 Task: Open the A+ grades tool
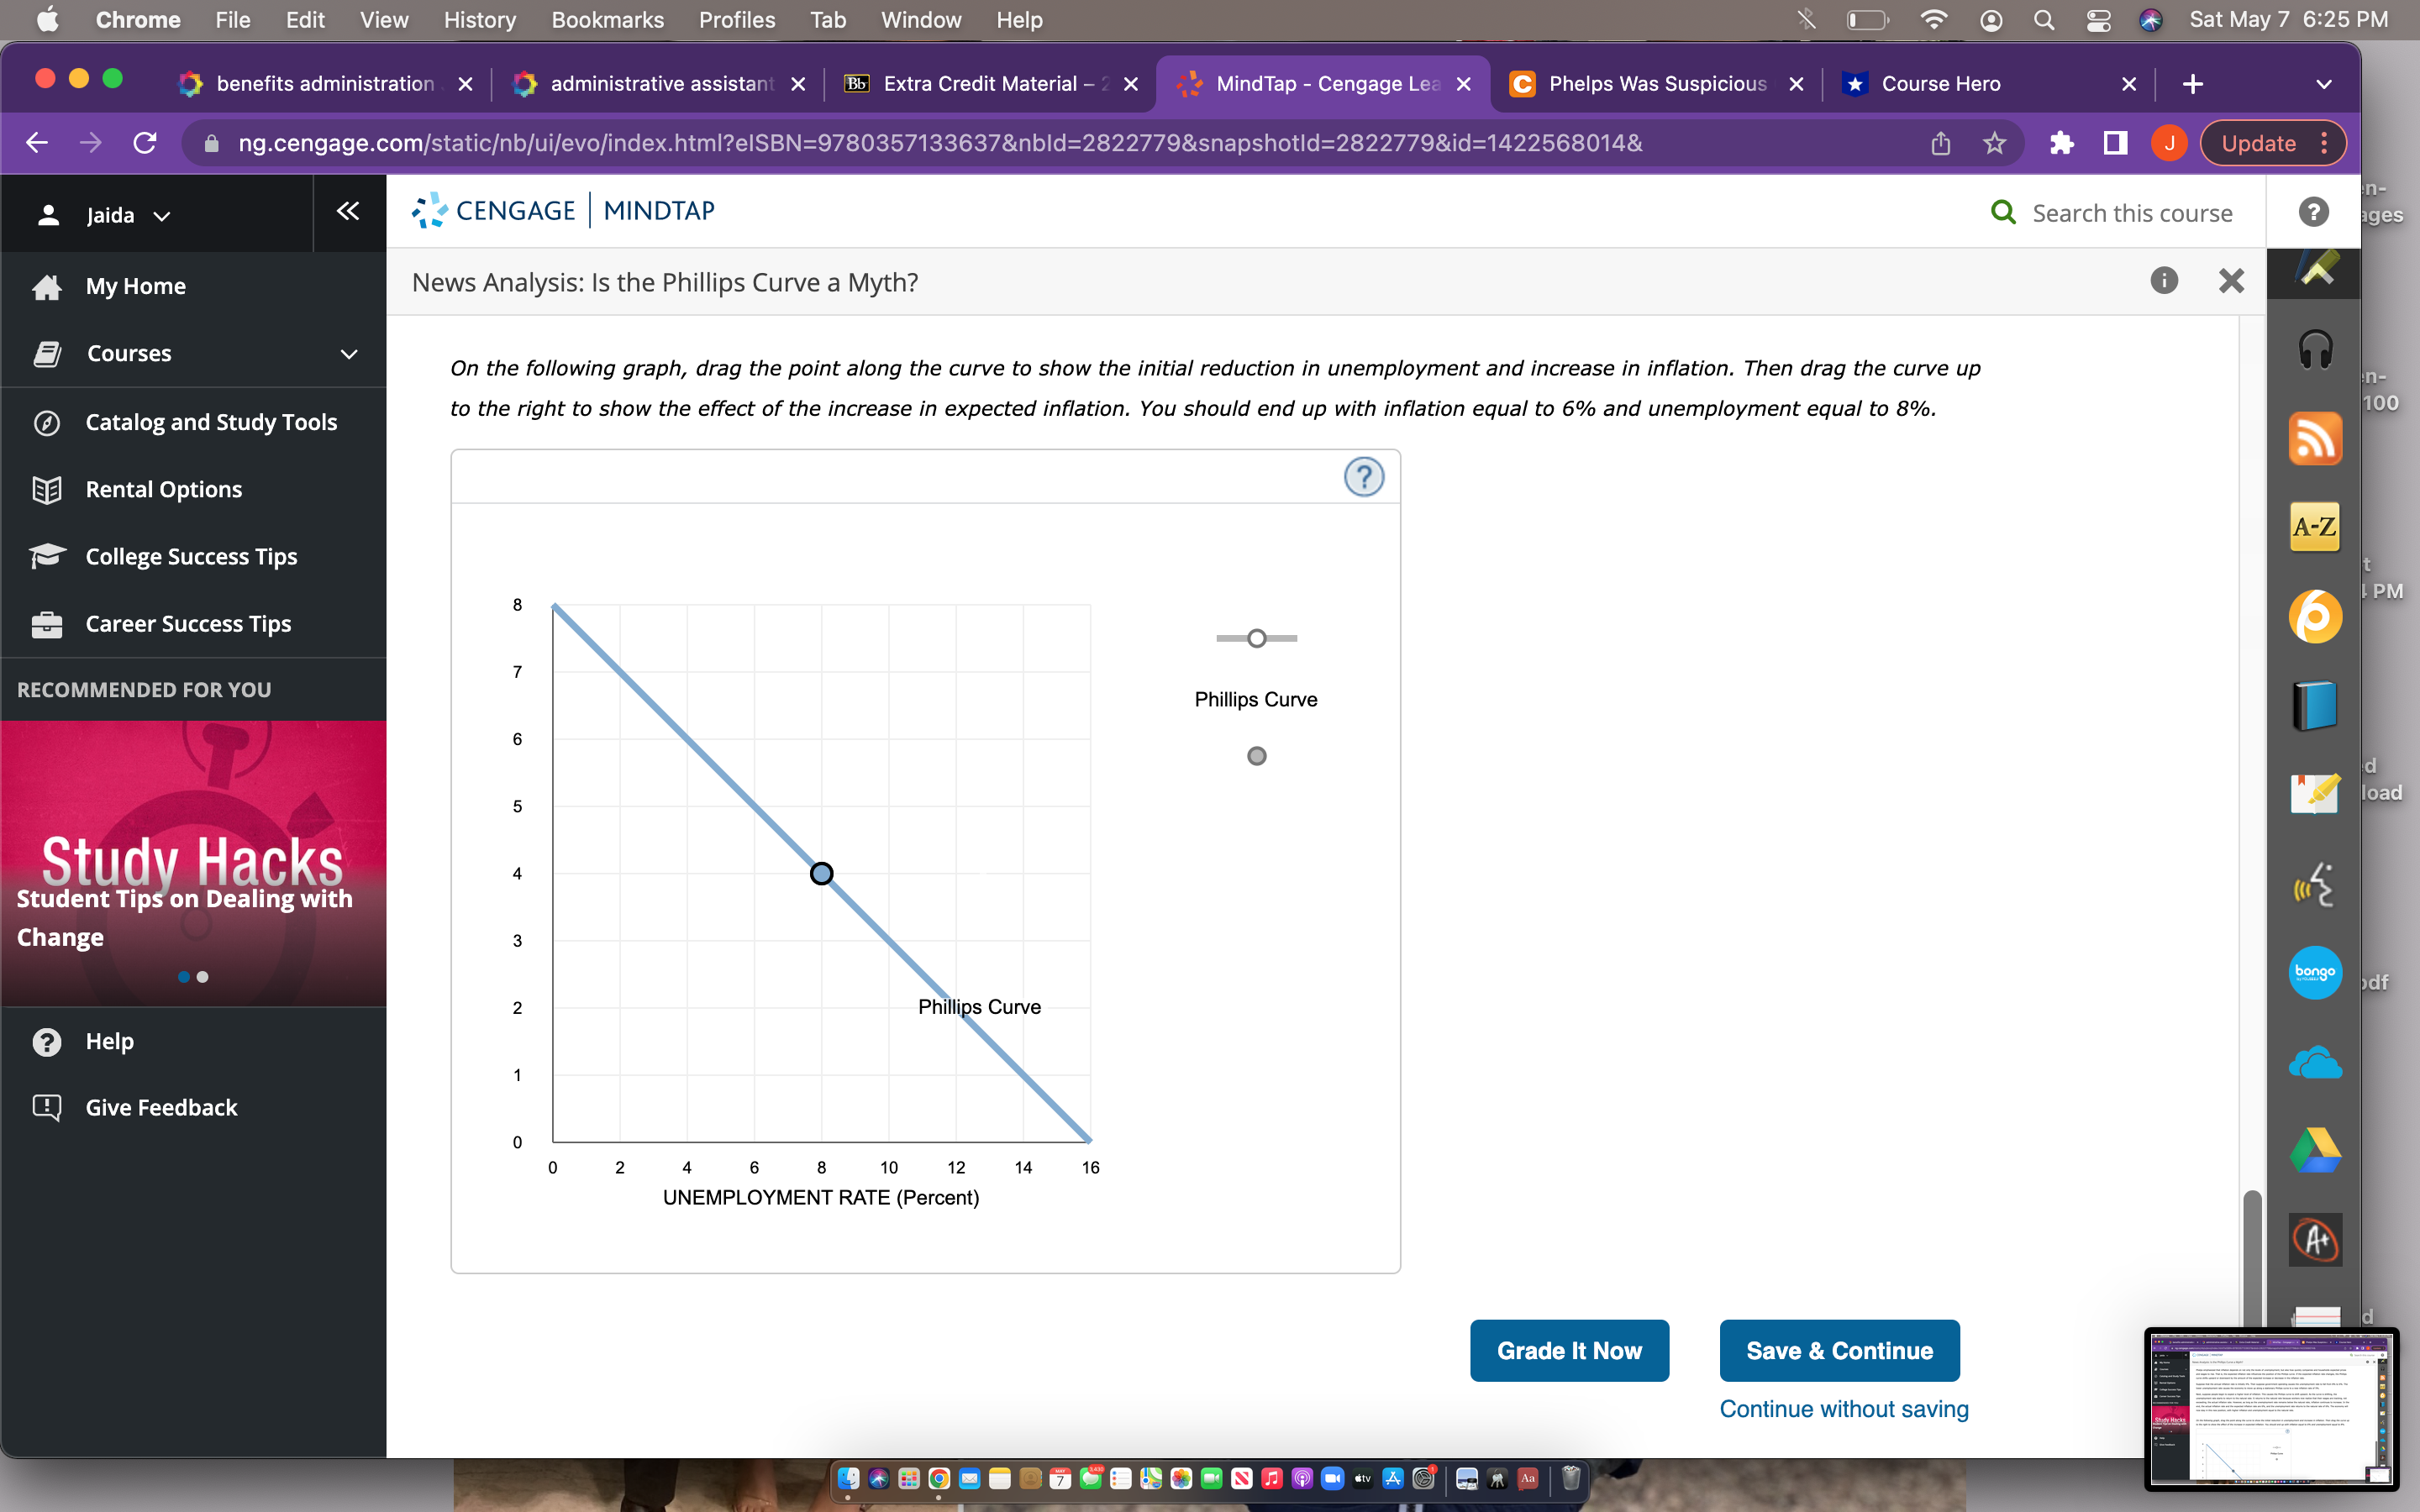(x=2314, y=1240)
